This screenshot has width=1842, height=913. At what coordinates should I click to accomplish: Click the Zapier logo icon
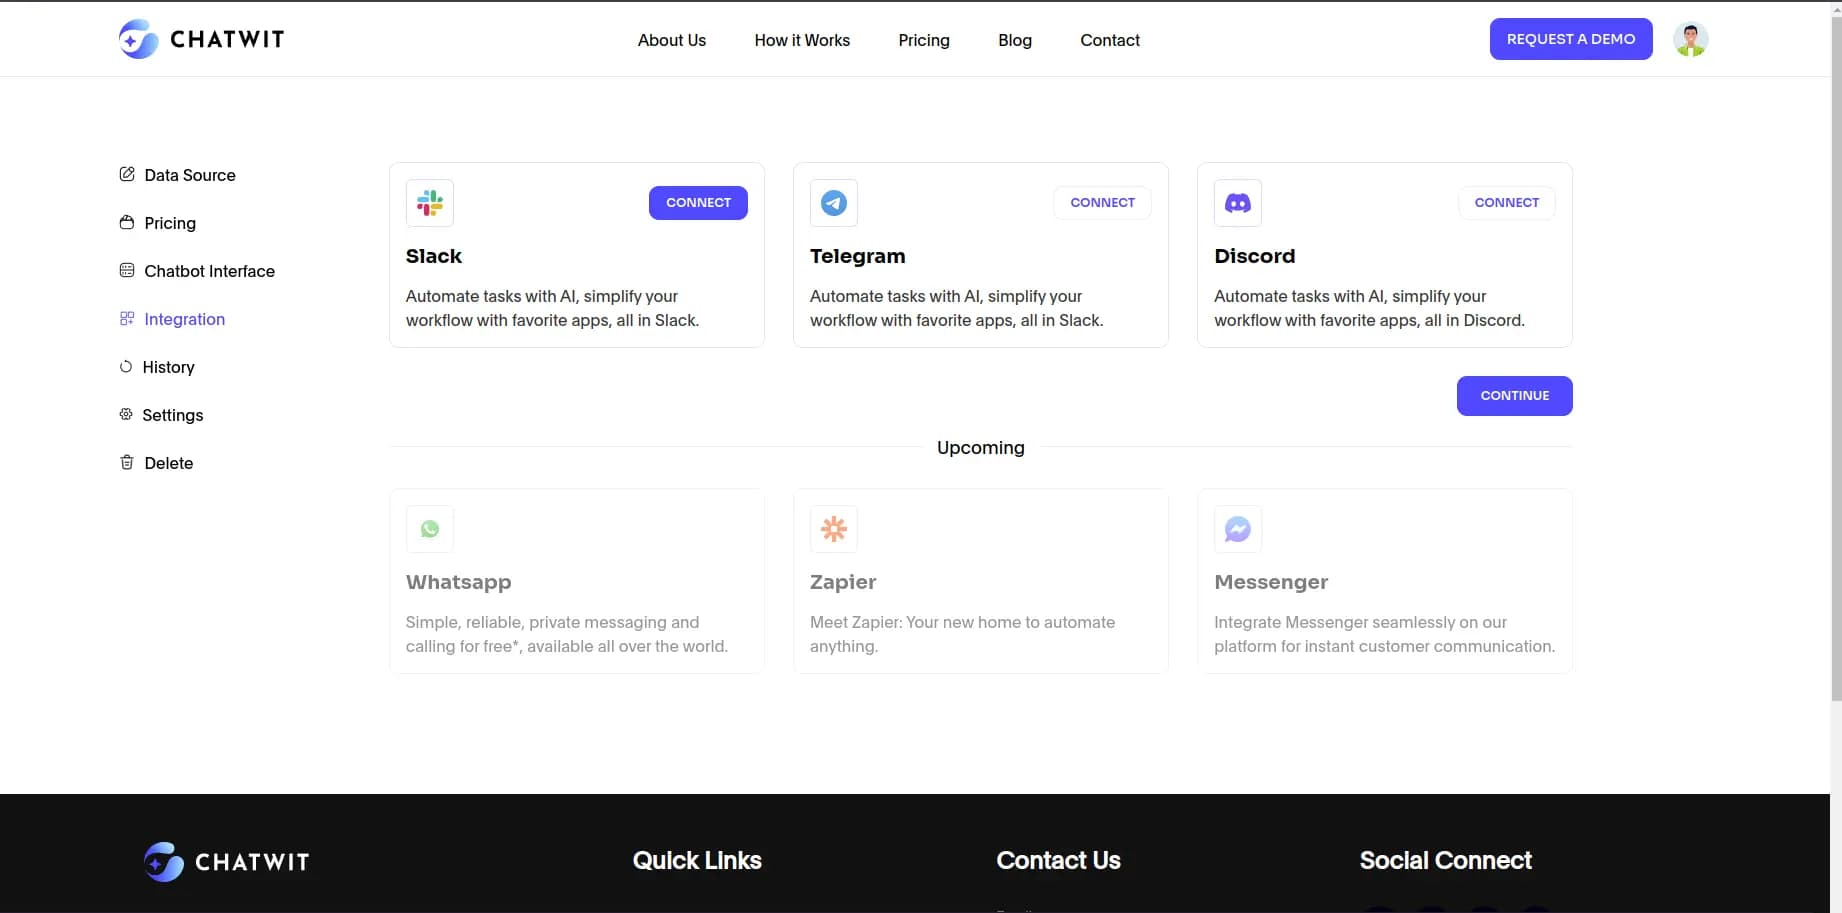834,529
